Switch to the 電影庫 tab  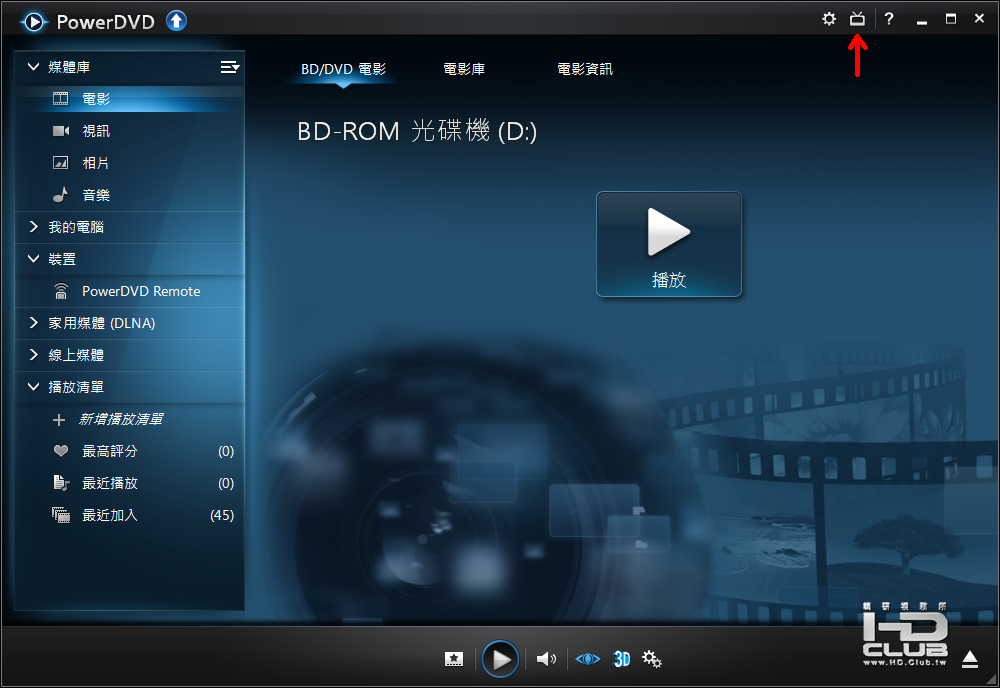[464, 69]
